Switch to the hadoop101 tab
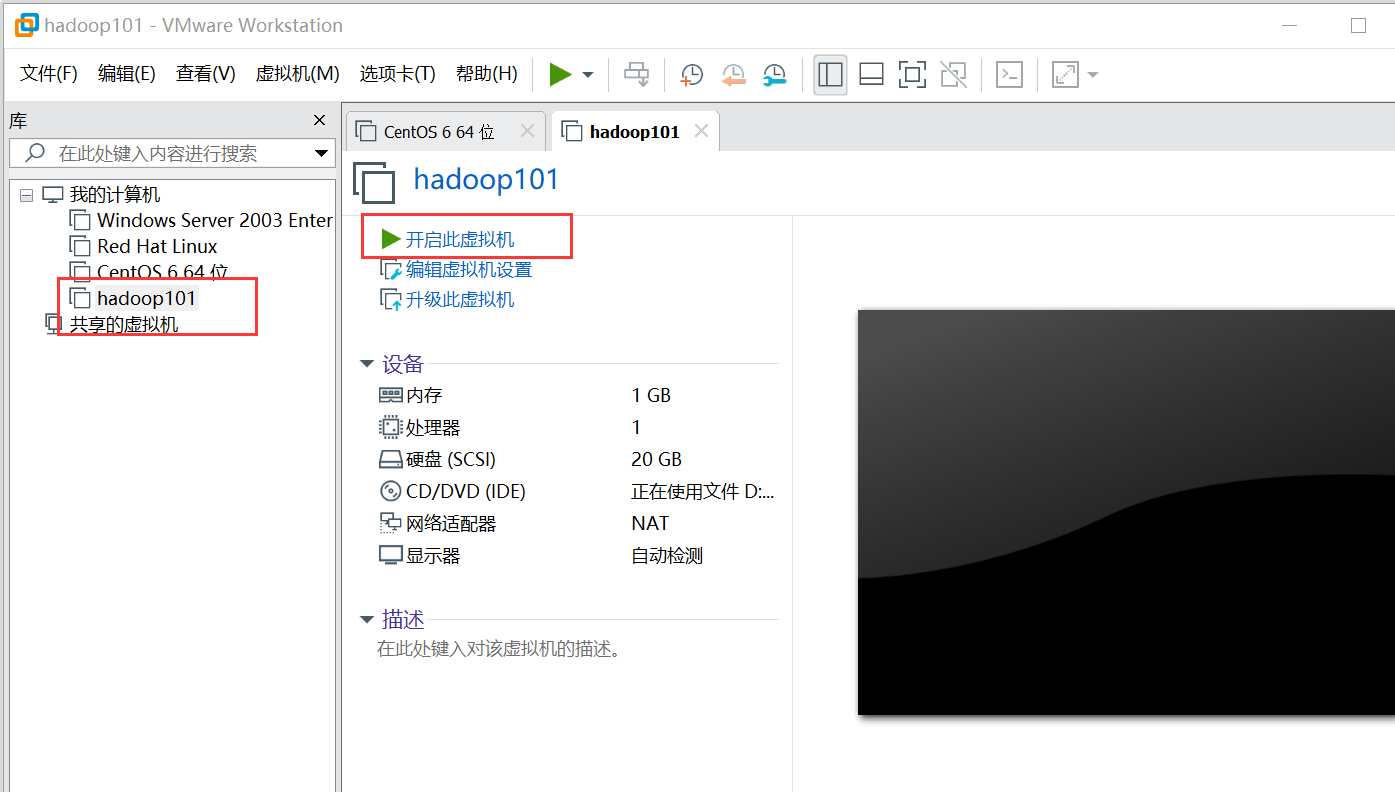 pyautogui.click(x=634, y=132)
